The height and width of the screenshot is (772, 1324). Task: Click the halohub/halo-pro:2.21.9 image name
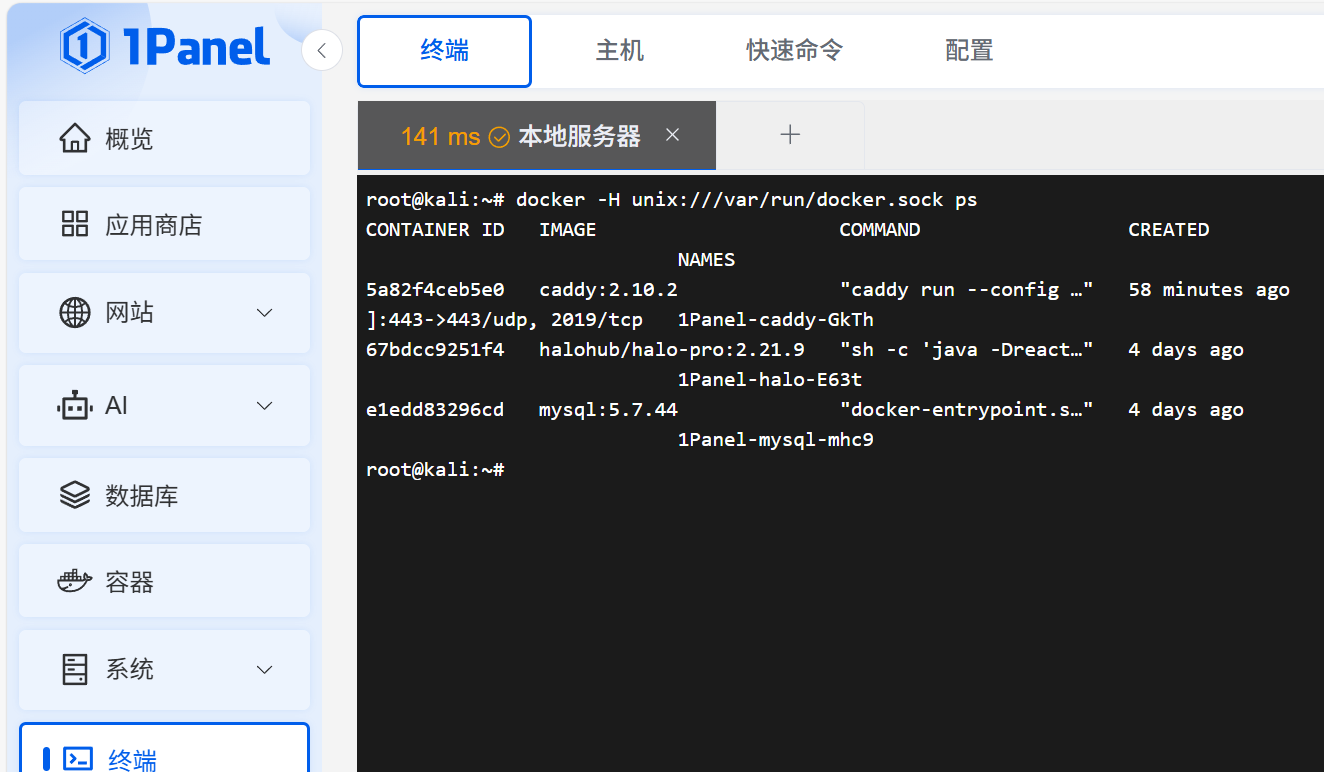coord(672,350)
